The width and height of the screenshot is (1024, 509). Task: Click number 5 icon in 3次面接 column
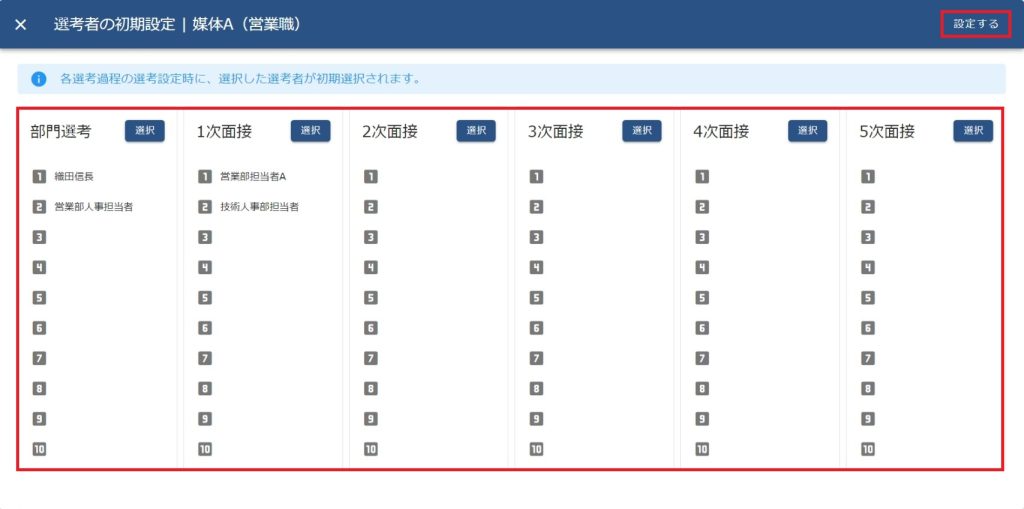click(536, 298)
